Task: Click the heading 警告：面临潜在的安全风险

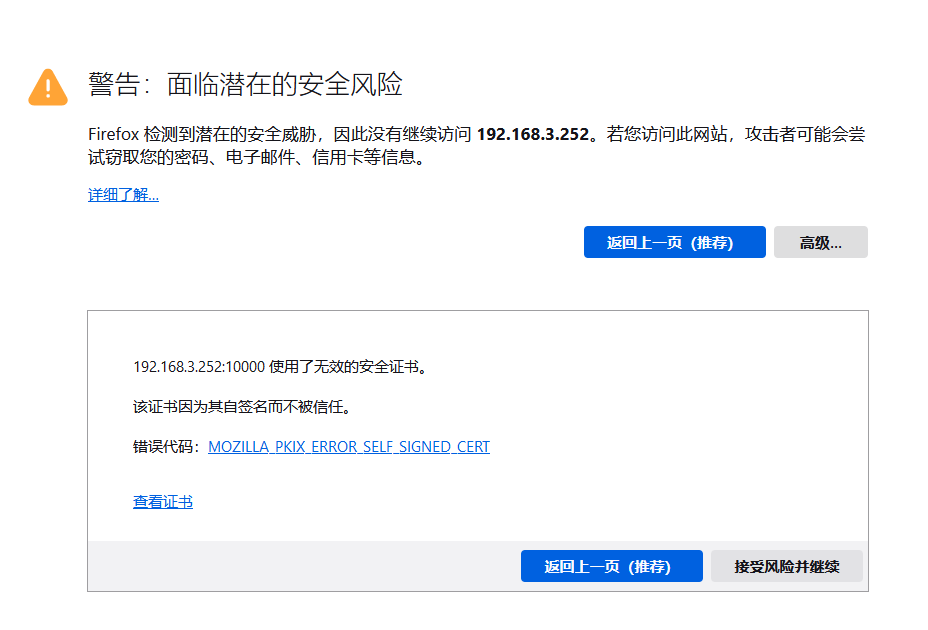Action: point(245,85)
